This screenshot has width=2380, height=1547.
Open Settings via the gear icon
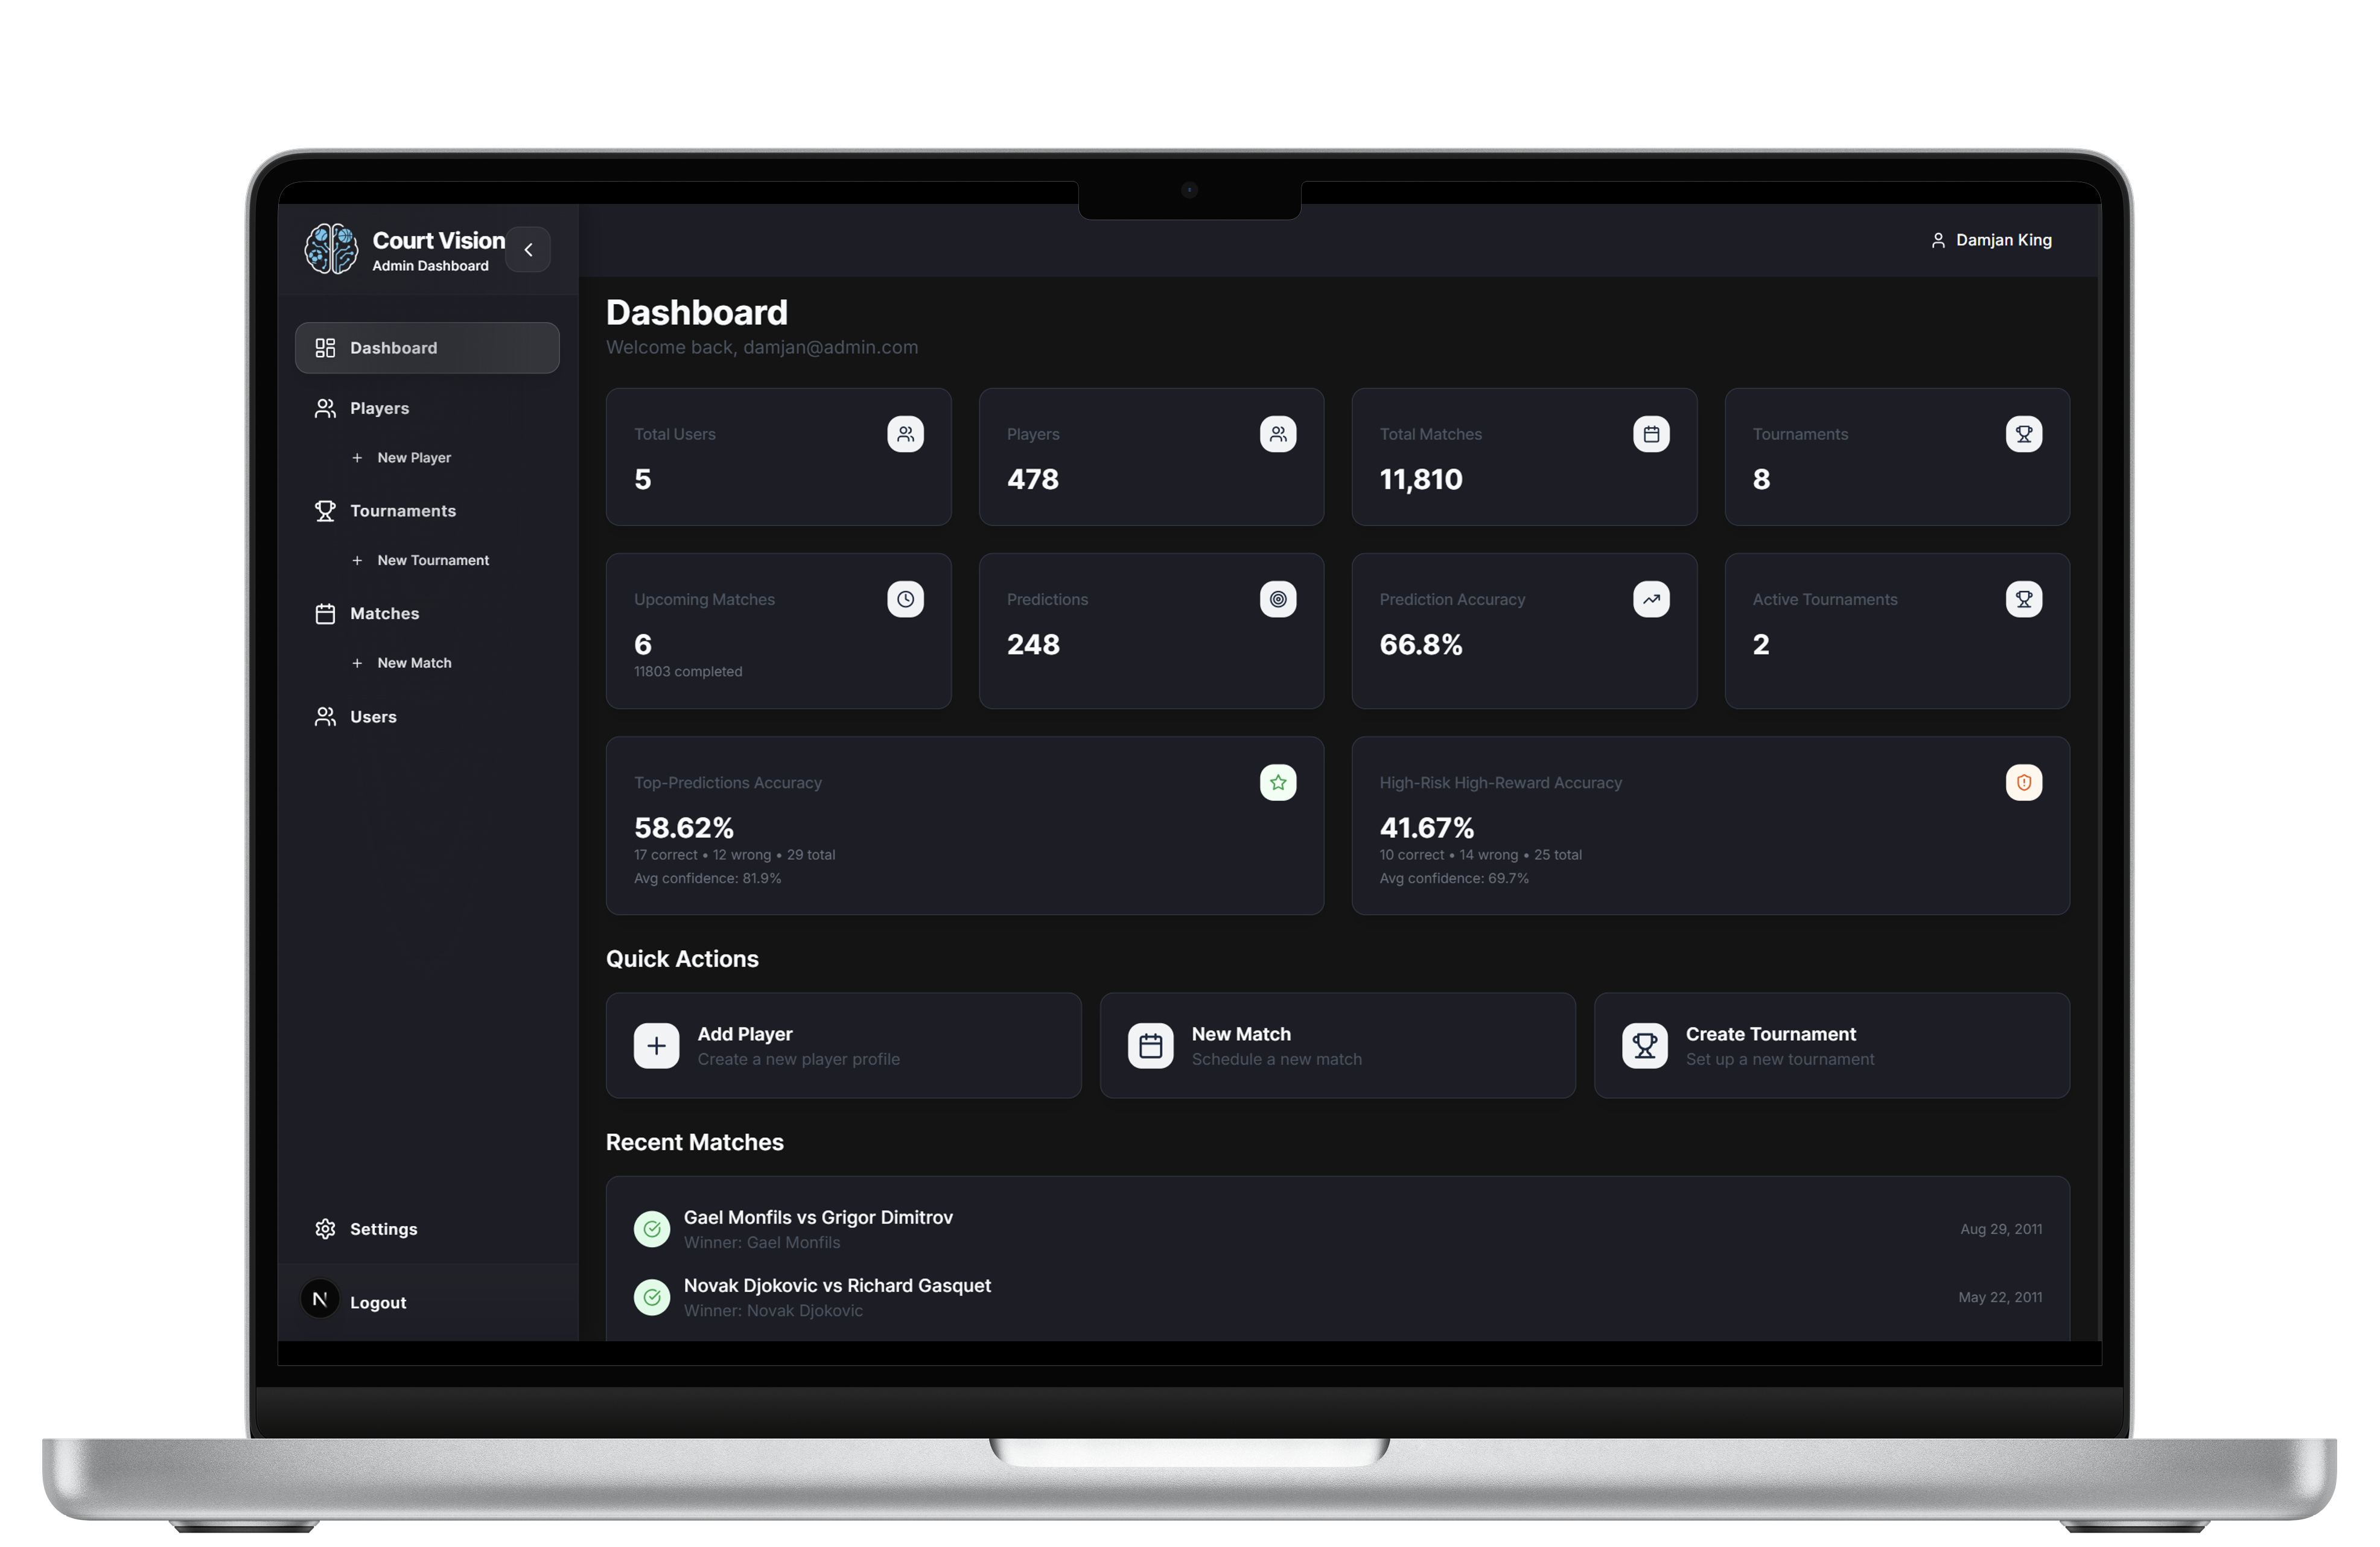(x=325, y=1229)
